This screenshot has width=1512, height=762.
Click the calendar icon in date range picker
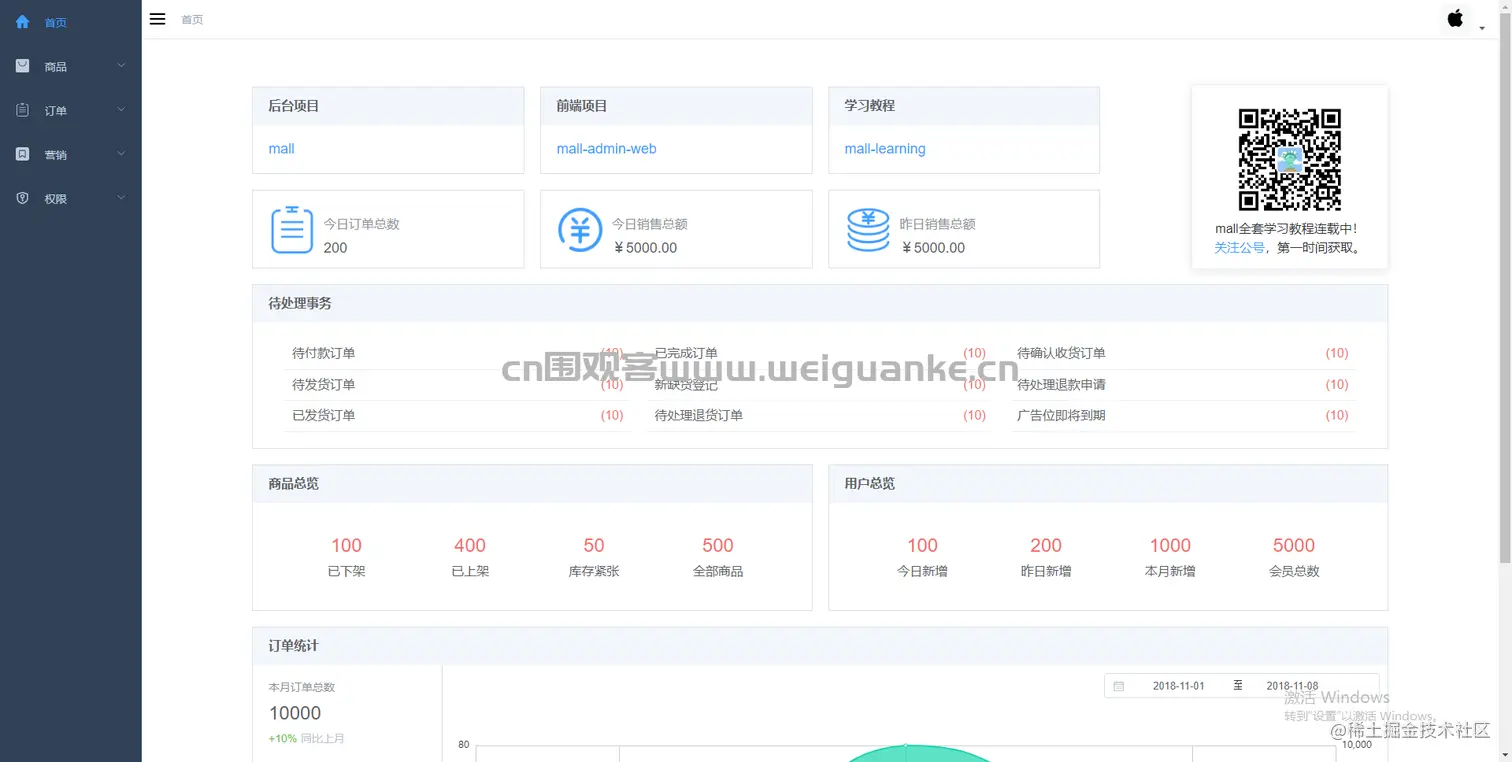tap(1119, 686)
